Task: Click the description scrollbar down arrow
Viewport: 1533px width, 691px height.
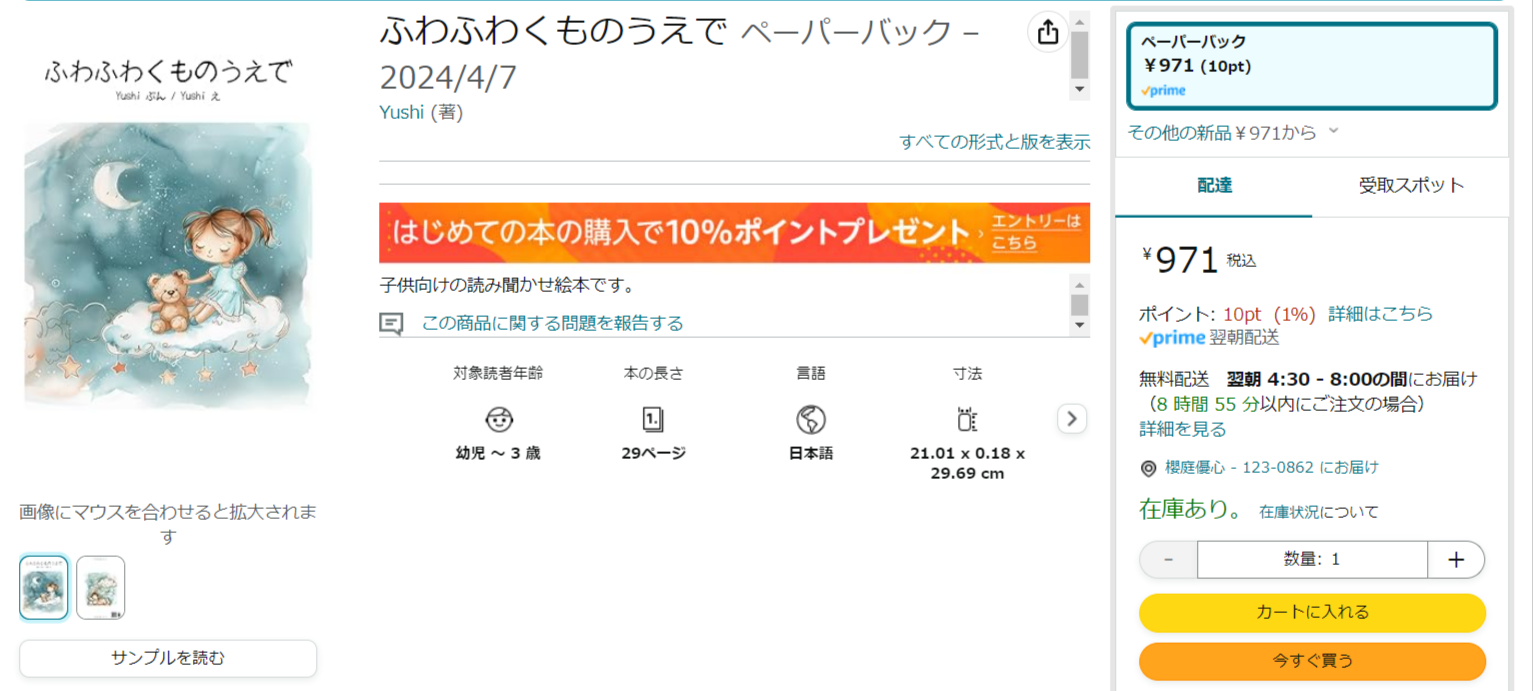Action: point(1079,326)
